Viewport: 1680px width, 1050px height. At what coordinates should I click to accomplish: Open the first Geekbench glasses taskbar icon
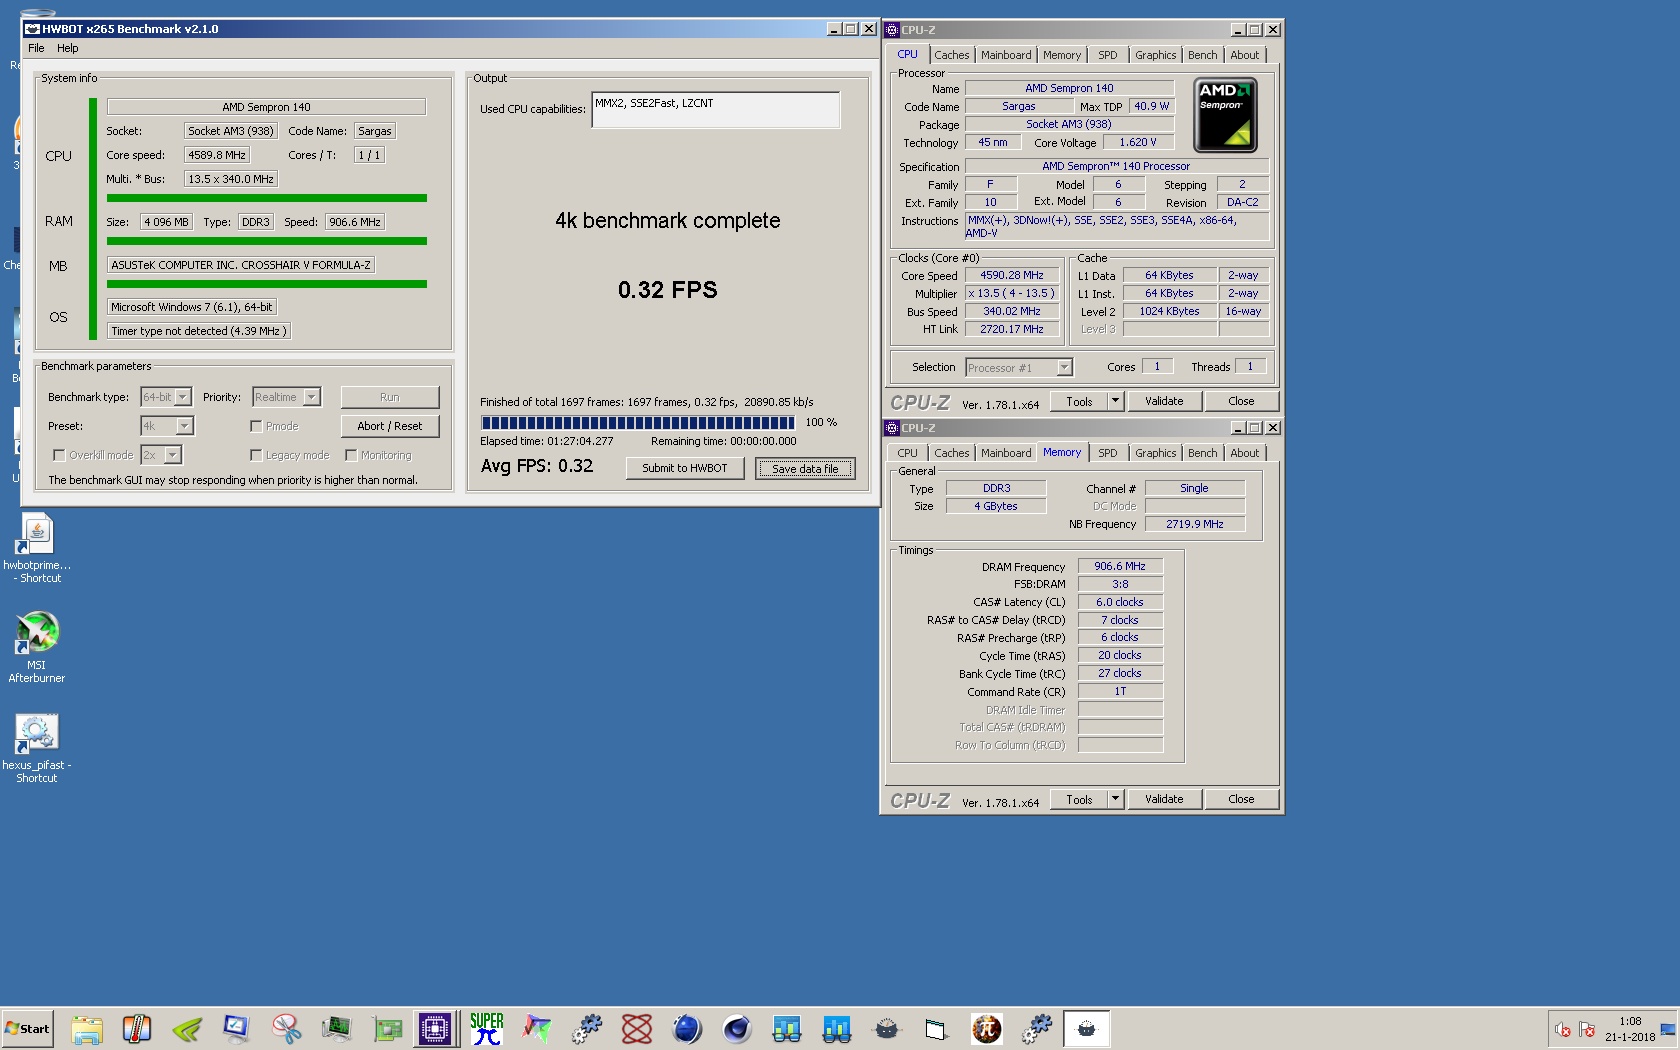(x=787, y=1029)
